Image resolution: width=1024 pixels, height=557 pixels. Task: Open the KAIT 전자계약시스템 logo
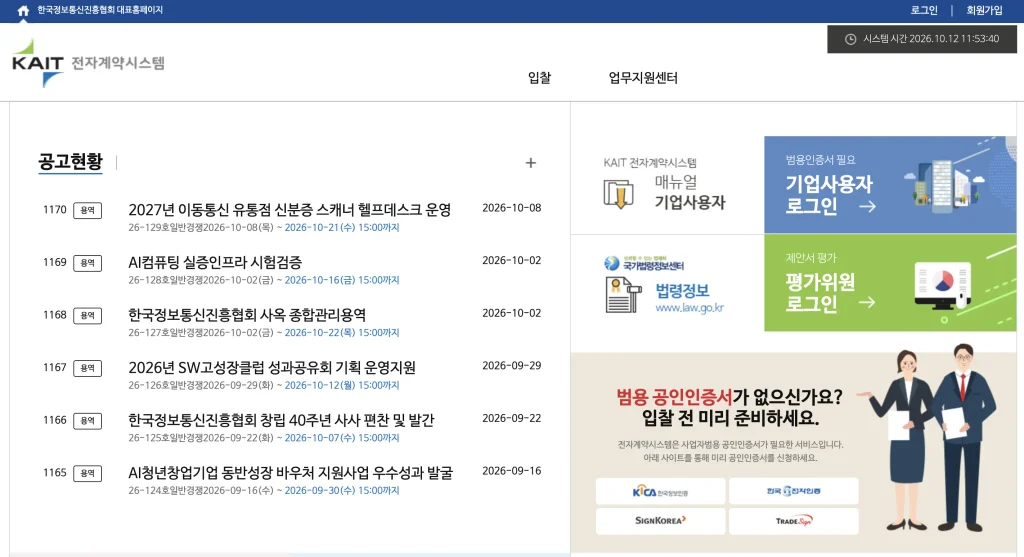[x=88, y=63]
